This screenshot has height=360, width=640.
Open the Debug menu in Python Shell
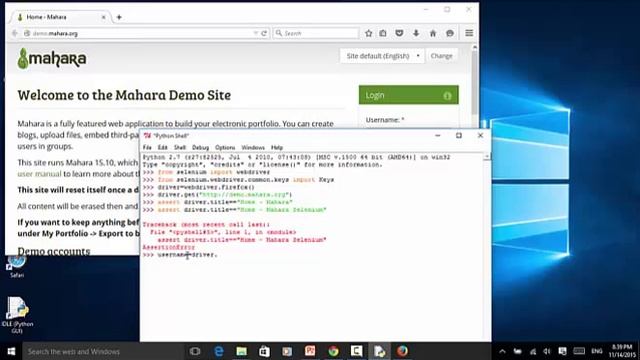point(200,147)
